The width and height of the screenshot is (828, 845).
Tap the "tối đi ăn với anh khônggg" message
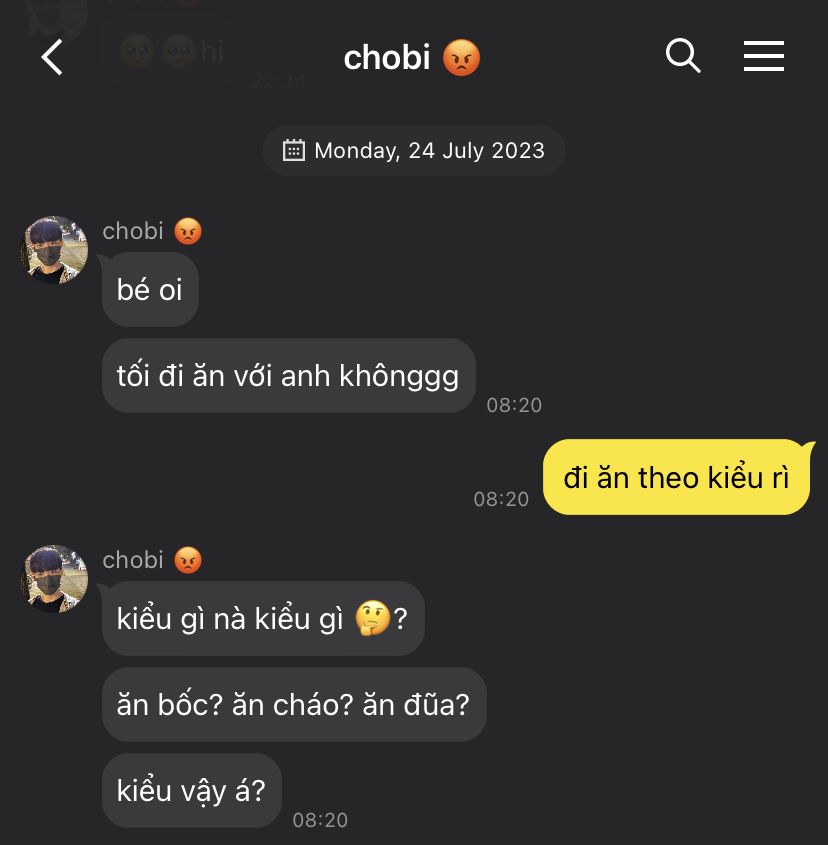point(288,376)
